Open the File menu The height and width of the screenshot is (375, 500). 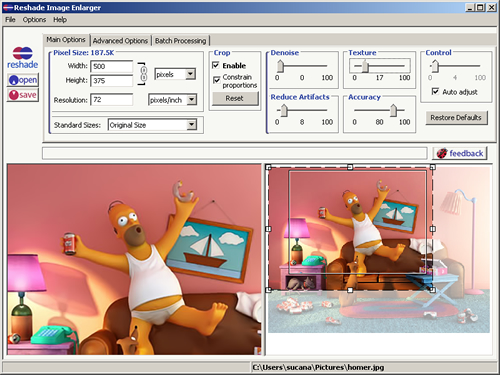pos(10,20)
